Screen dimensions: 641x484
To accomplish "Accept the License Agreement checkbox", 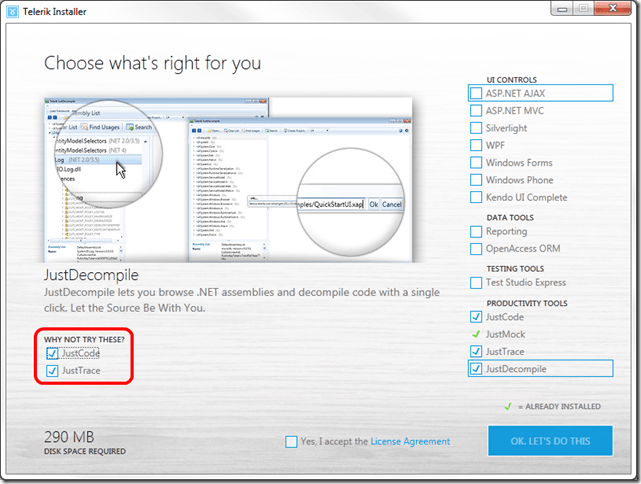I will [291, 441].
